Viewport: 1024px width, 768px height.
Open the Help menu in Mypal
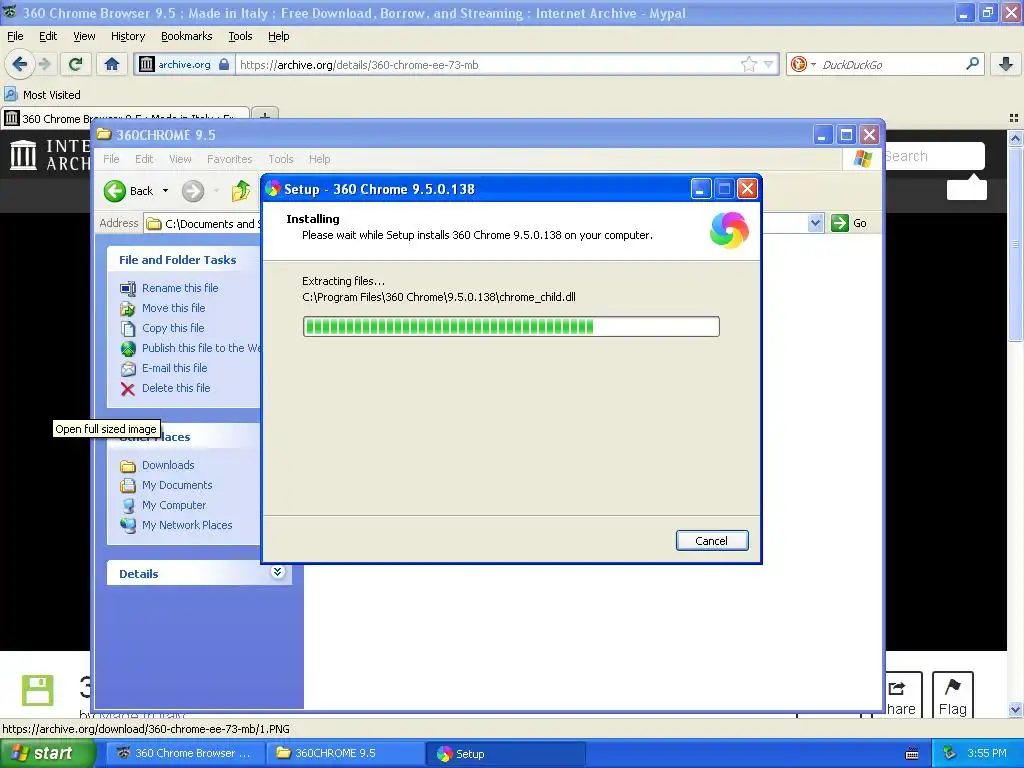[278, 36]
